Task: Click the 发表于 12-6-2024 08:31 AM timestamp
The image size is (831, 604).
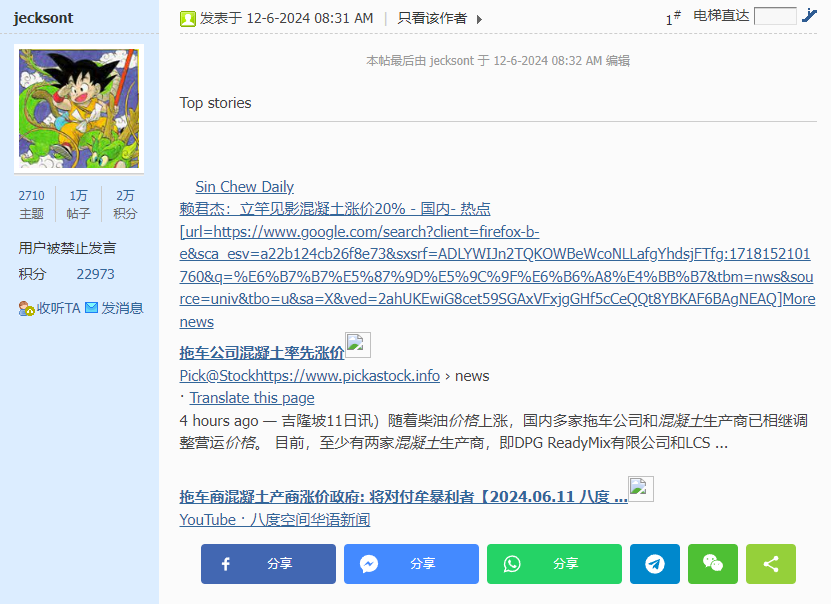Action: pyautogui.click(x=287, y=19)
